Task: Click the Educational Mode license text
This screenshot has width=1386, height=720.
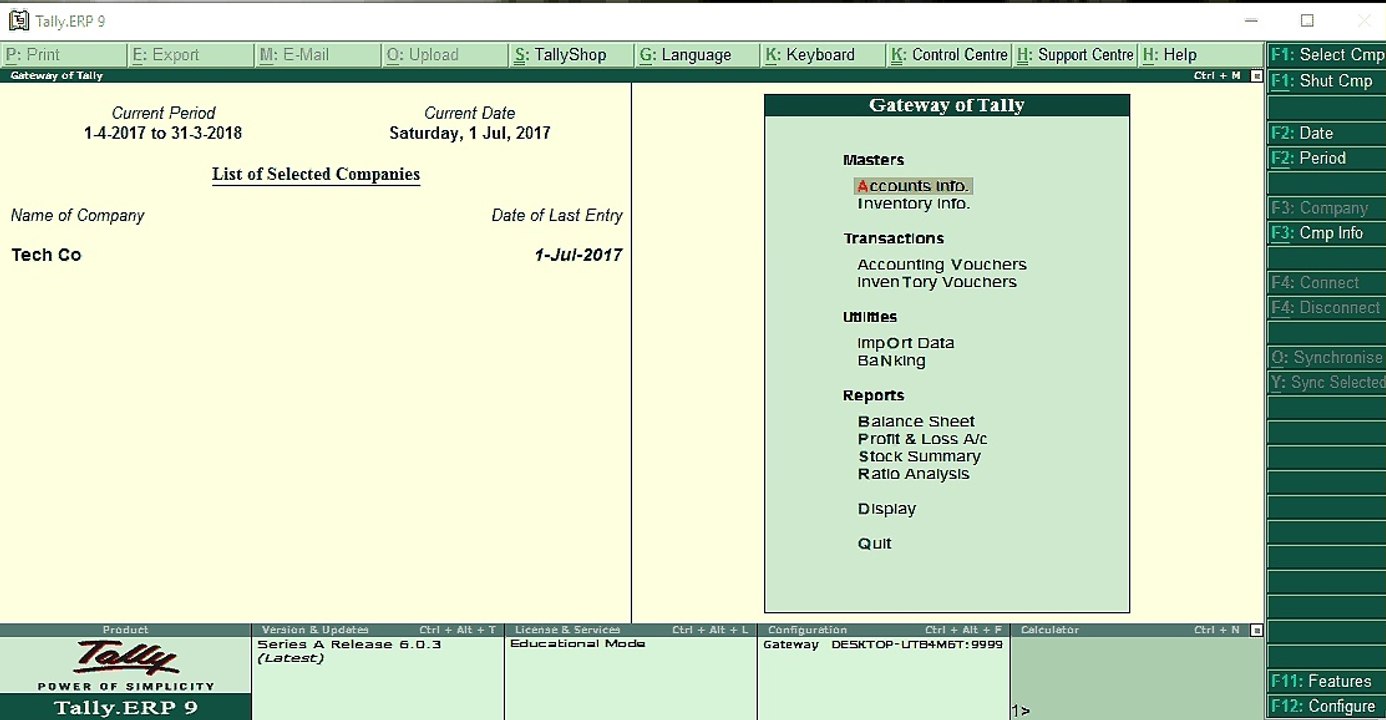Action: click(578, 644)
